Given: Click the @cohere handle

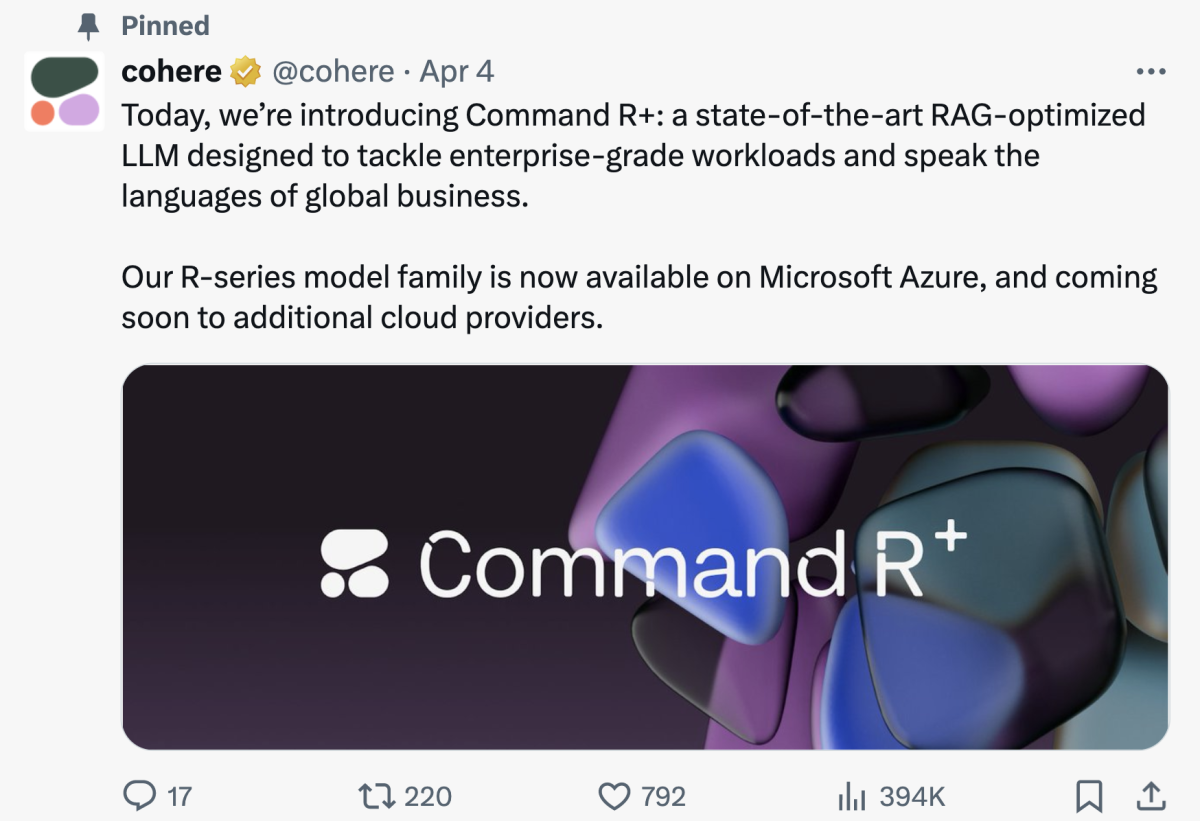Looking at the screenshot, I should click(x=333, y=72).
